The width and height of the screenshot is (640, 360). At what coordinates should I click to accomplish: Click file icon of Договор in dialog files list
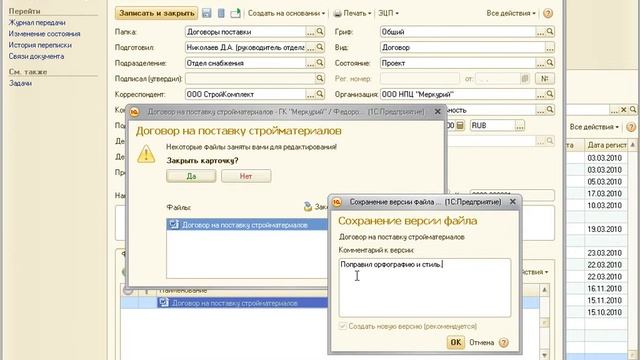click(174, 224)
